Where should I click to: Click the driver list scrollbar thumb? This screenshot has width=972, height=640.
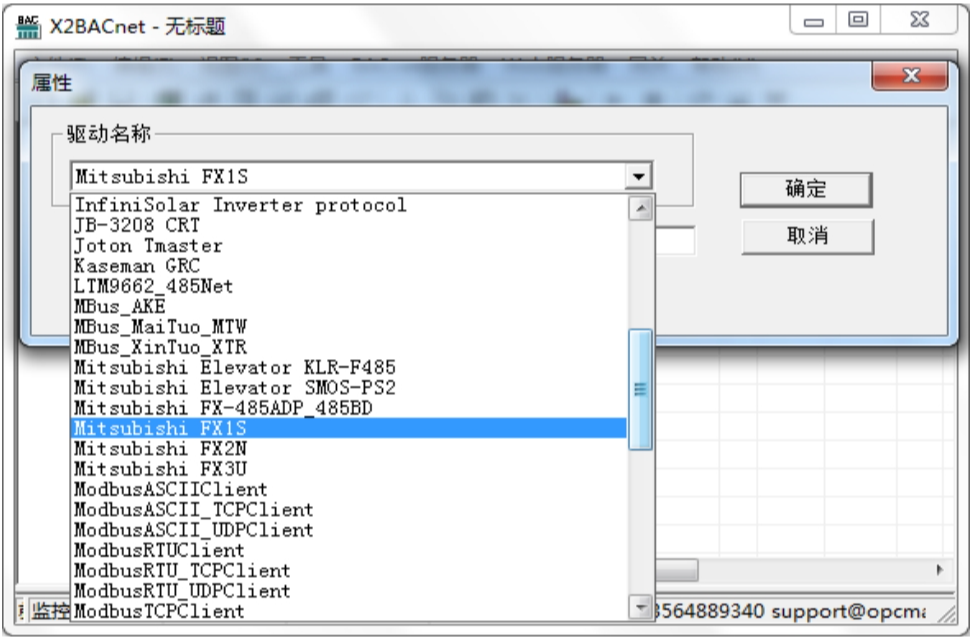pyautogui.click(x=640, y=389)
